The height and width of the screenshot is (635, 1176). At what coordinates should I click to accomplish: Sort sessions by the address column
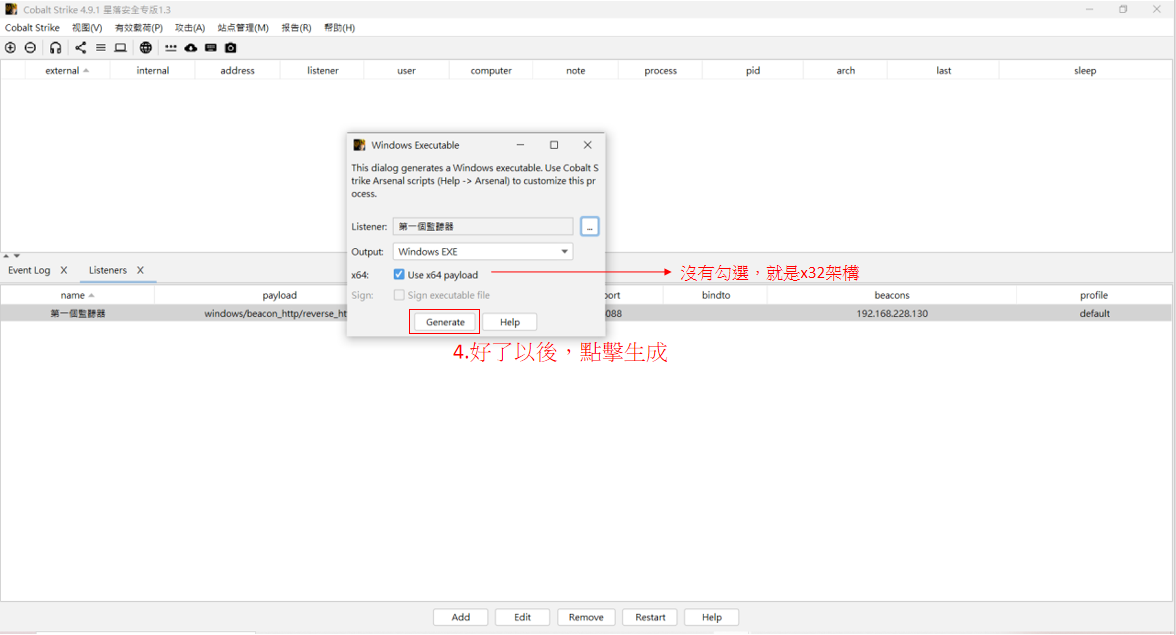click(237, 70)
